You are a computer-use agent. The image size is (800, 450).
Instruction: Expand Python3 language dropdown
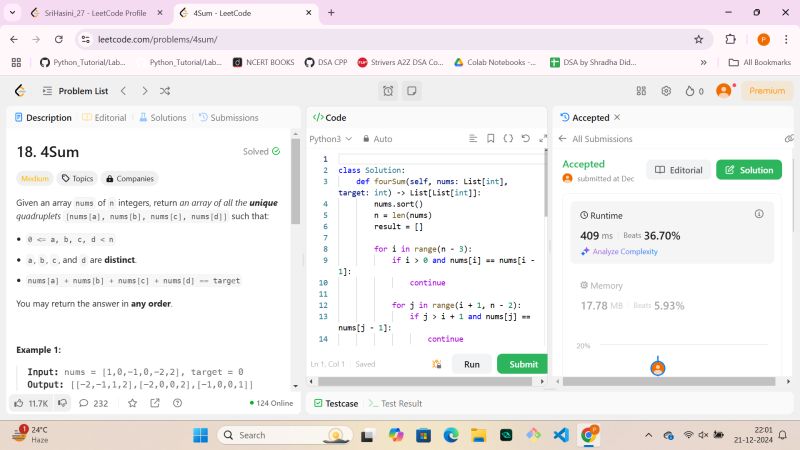pos(330,139)
